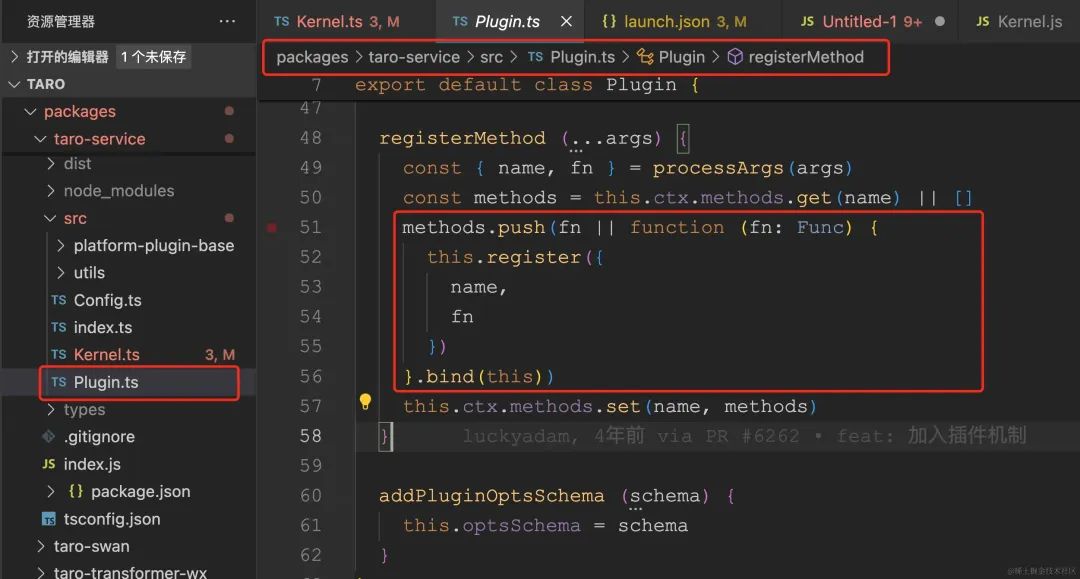Open the .gitignore file
Screen dimensions: 1080x579
click(x=99, y=436)
